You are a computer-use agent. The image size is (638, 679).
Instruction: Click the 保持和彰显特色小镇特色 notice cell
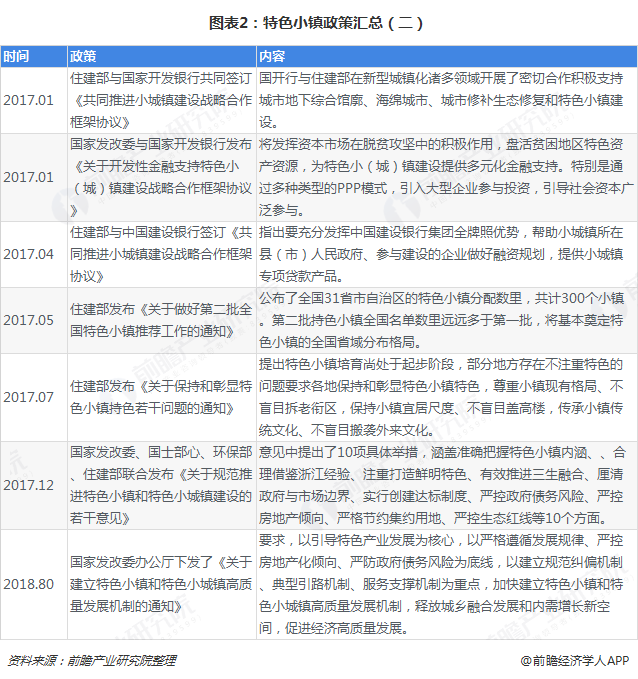tap(160, 396)
